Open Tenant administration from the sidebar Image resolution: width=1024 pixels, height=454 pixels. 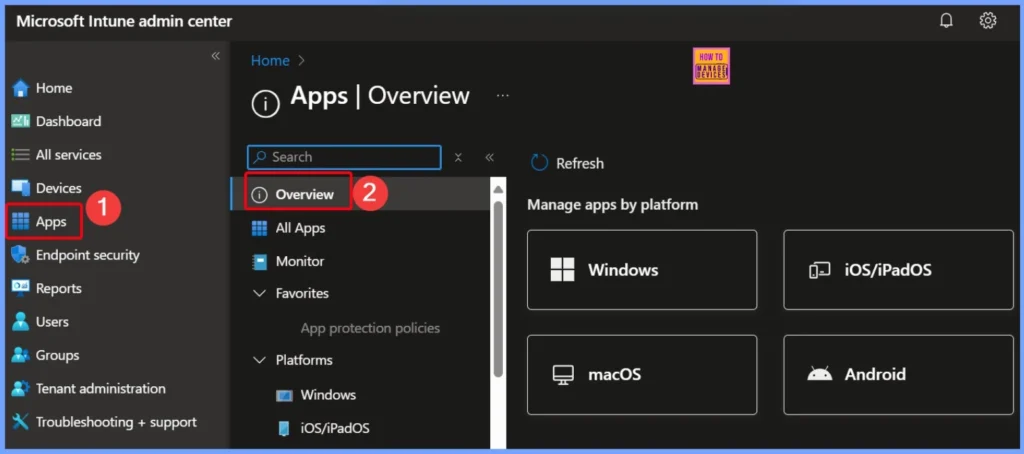[x=101, y=388]
